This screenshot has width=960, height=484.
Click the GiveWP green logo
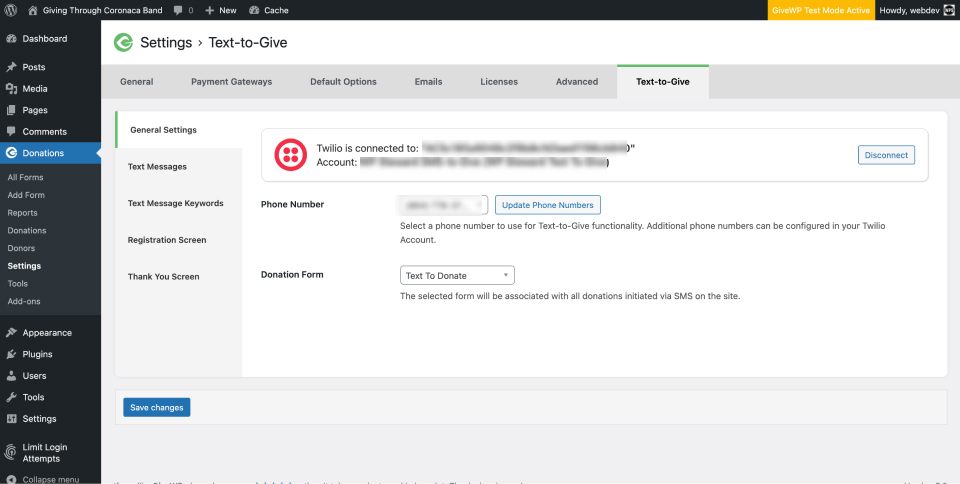click(123, 42)
